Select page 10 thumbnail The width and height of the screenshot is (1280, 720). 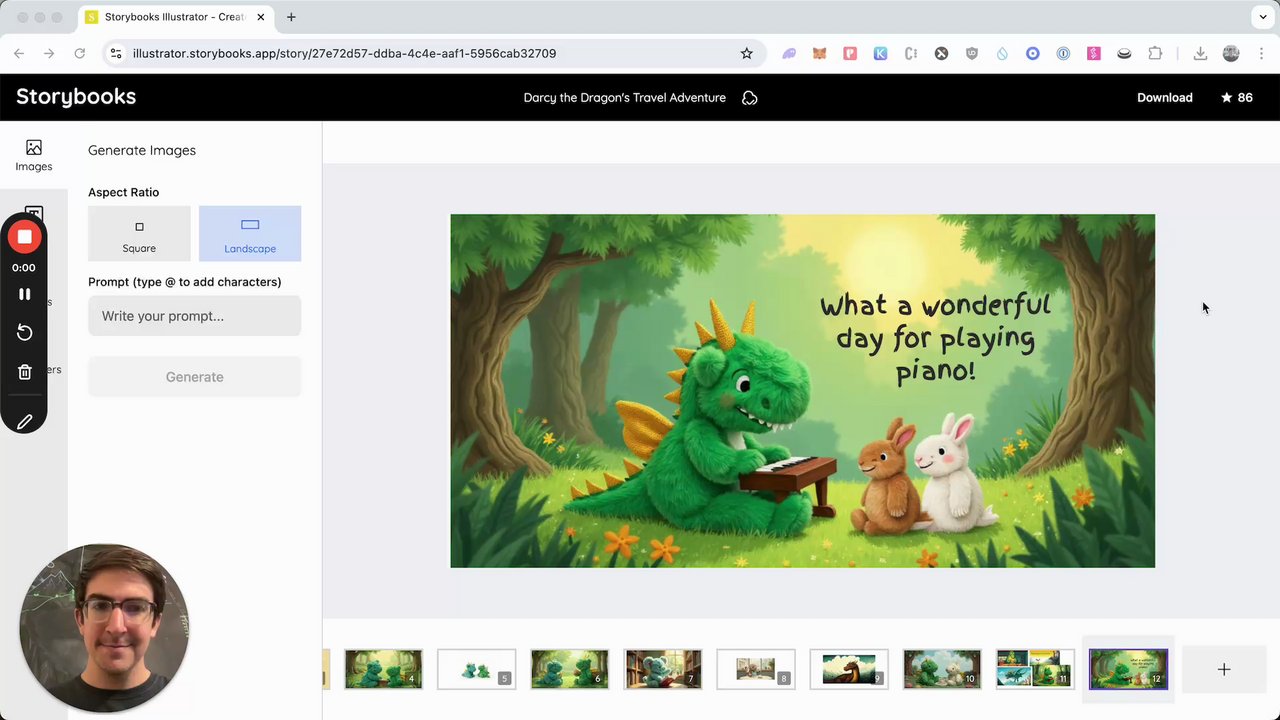[x=942, y=669]
